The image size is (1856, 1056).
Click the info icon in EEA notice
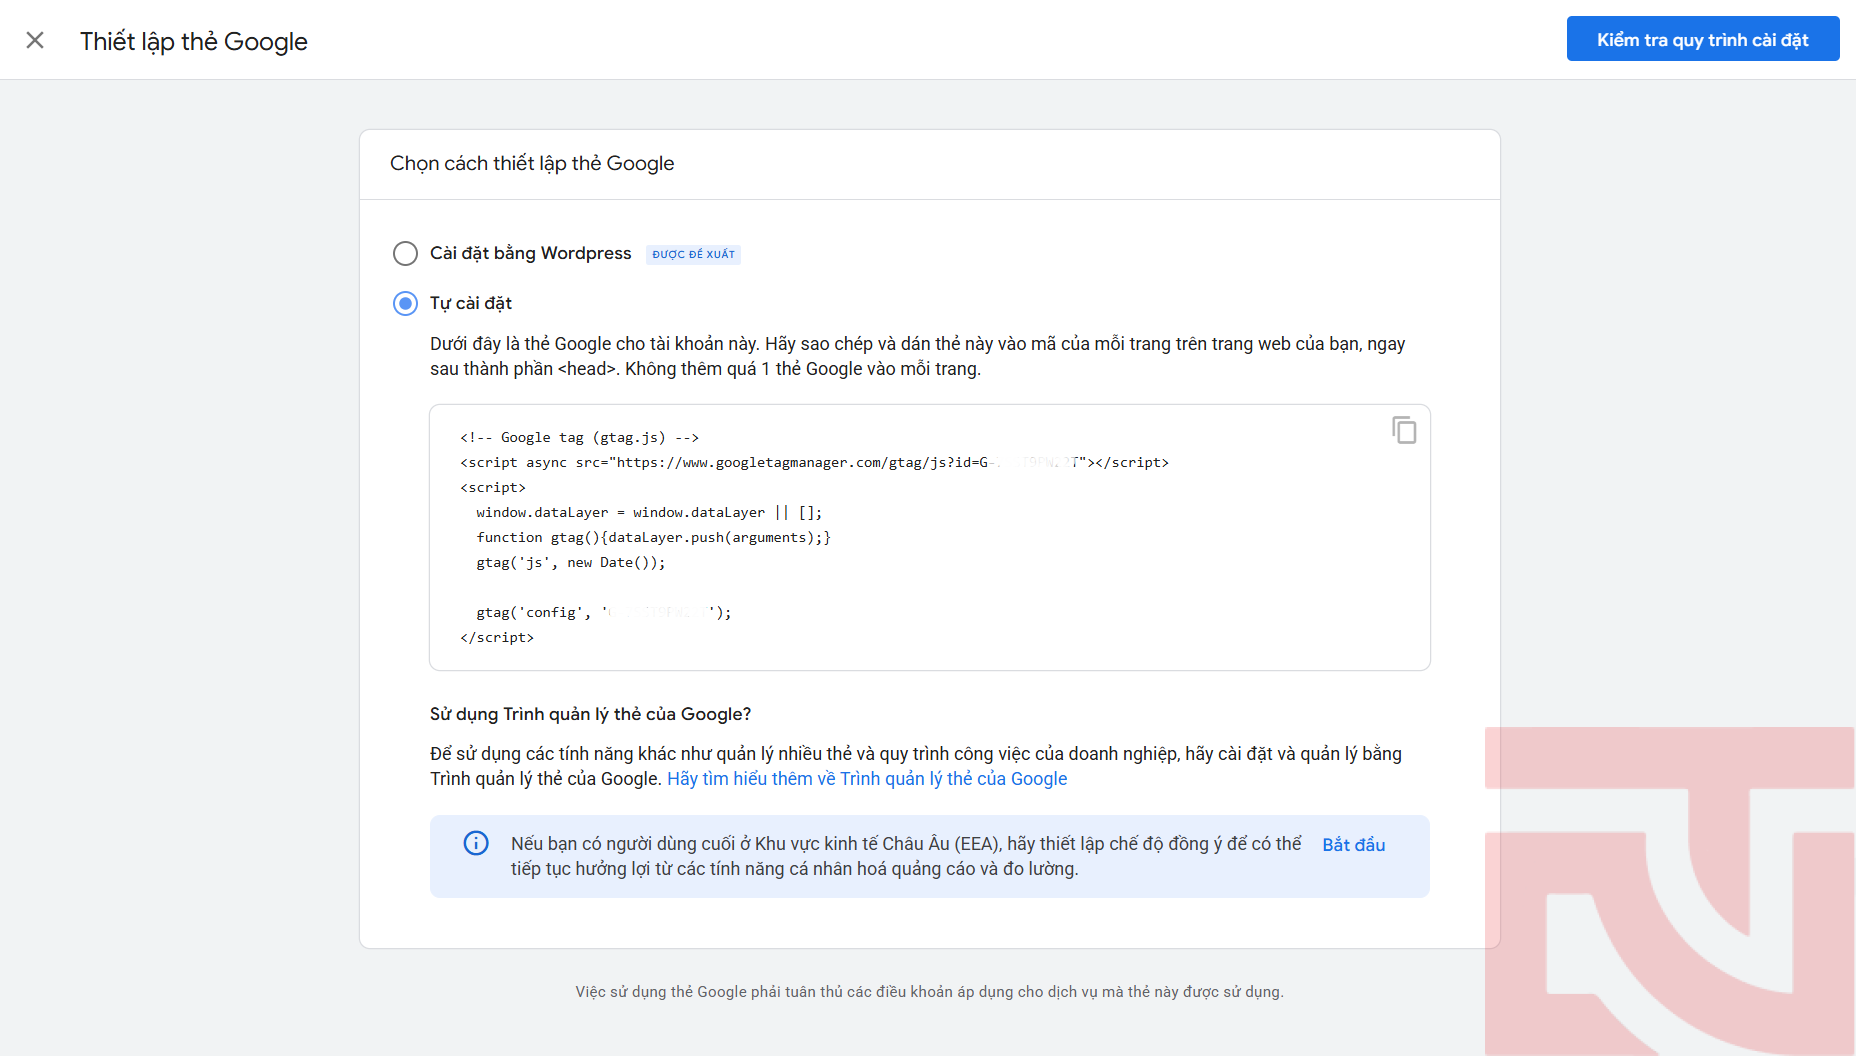click(x=476, y=843)
